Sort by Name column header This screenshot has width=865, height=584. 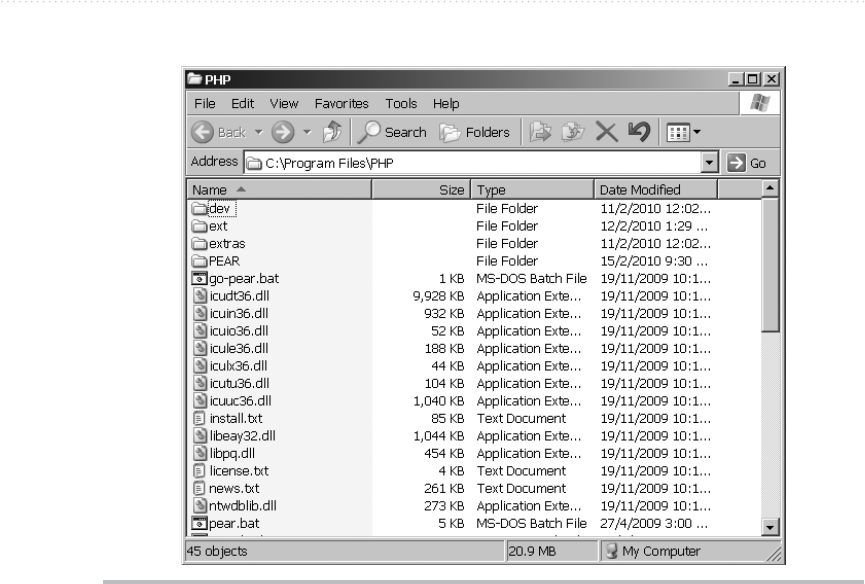pyautogui.click(x=279, y=190)
